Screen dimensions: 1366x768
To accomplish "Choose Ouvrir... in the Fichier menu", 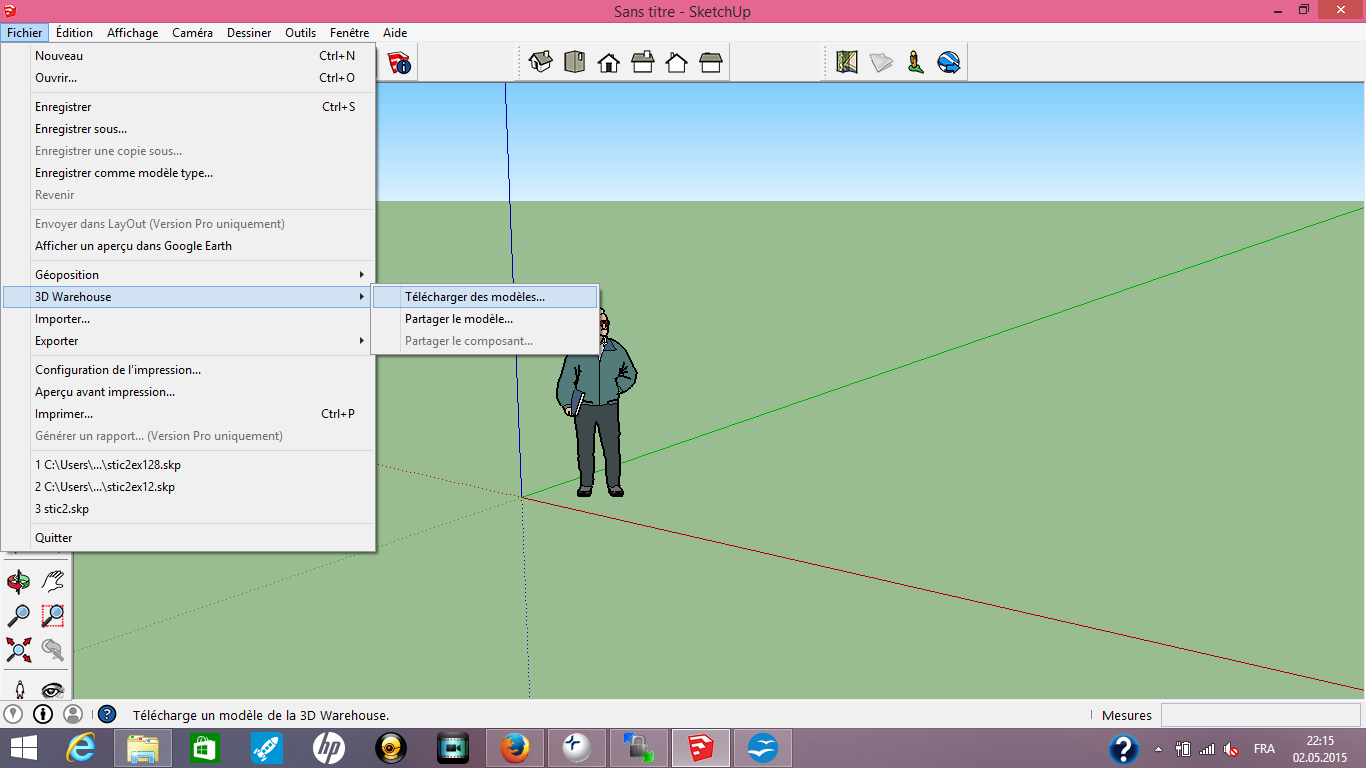I will click(x=189, y=78).
